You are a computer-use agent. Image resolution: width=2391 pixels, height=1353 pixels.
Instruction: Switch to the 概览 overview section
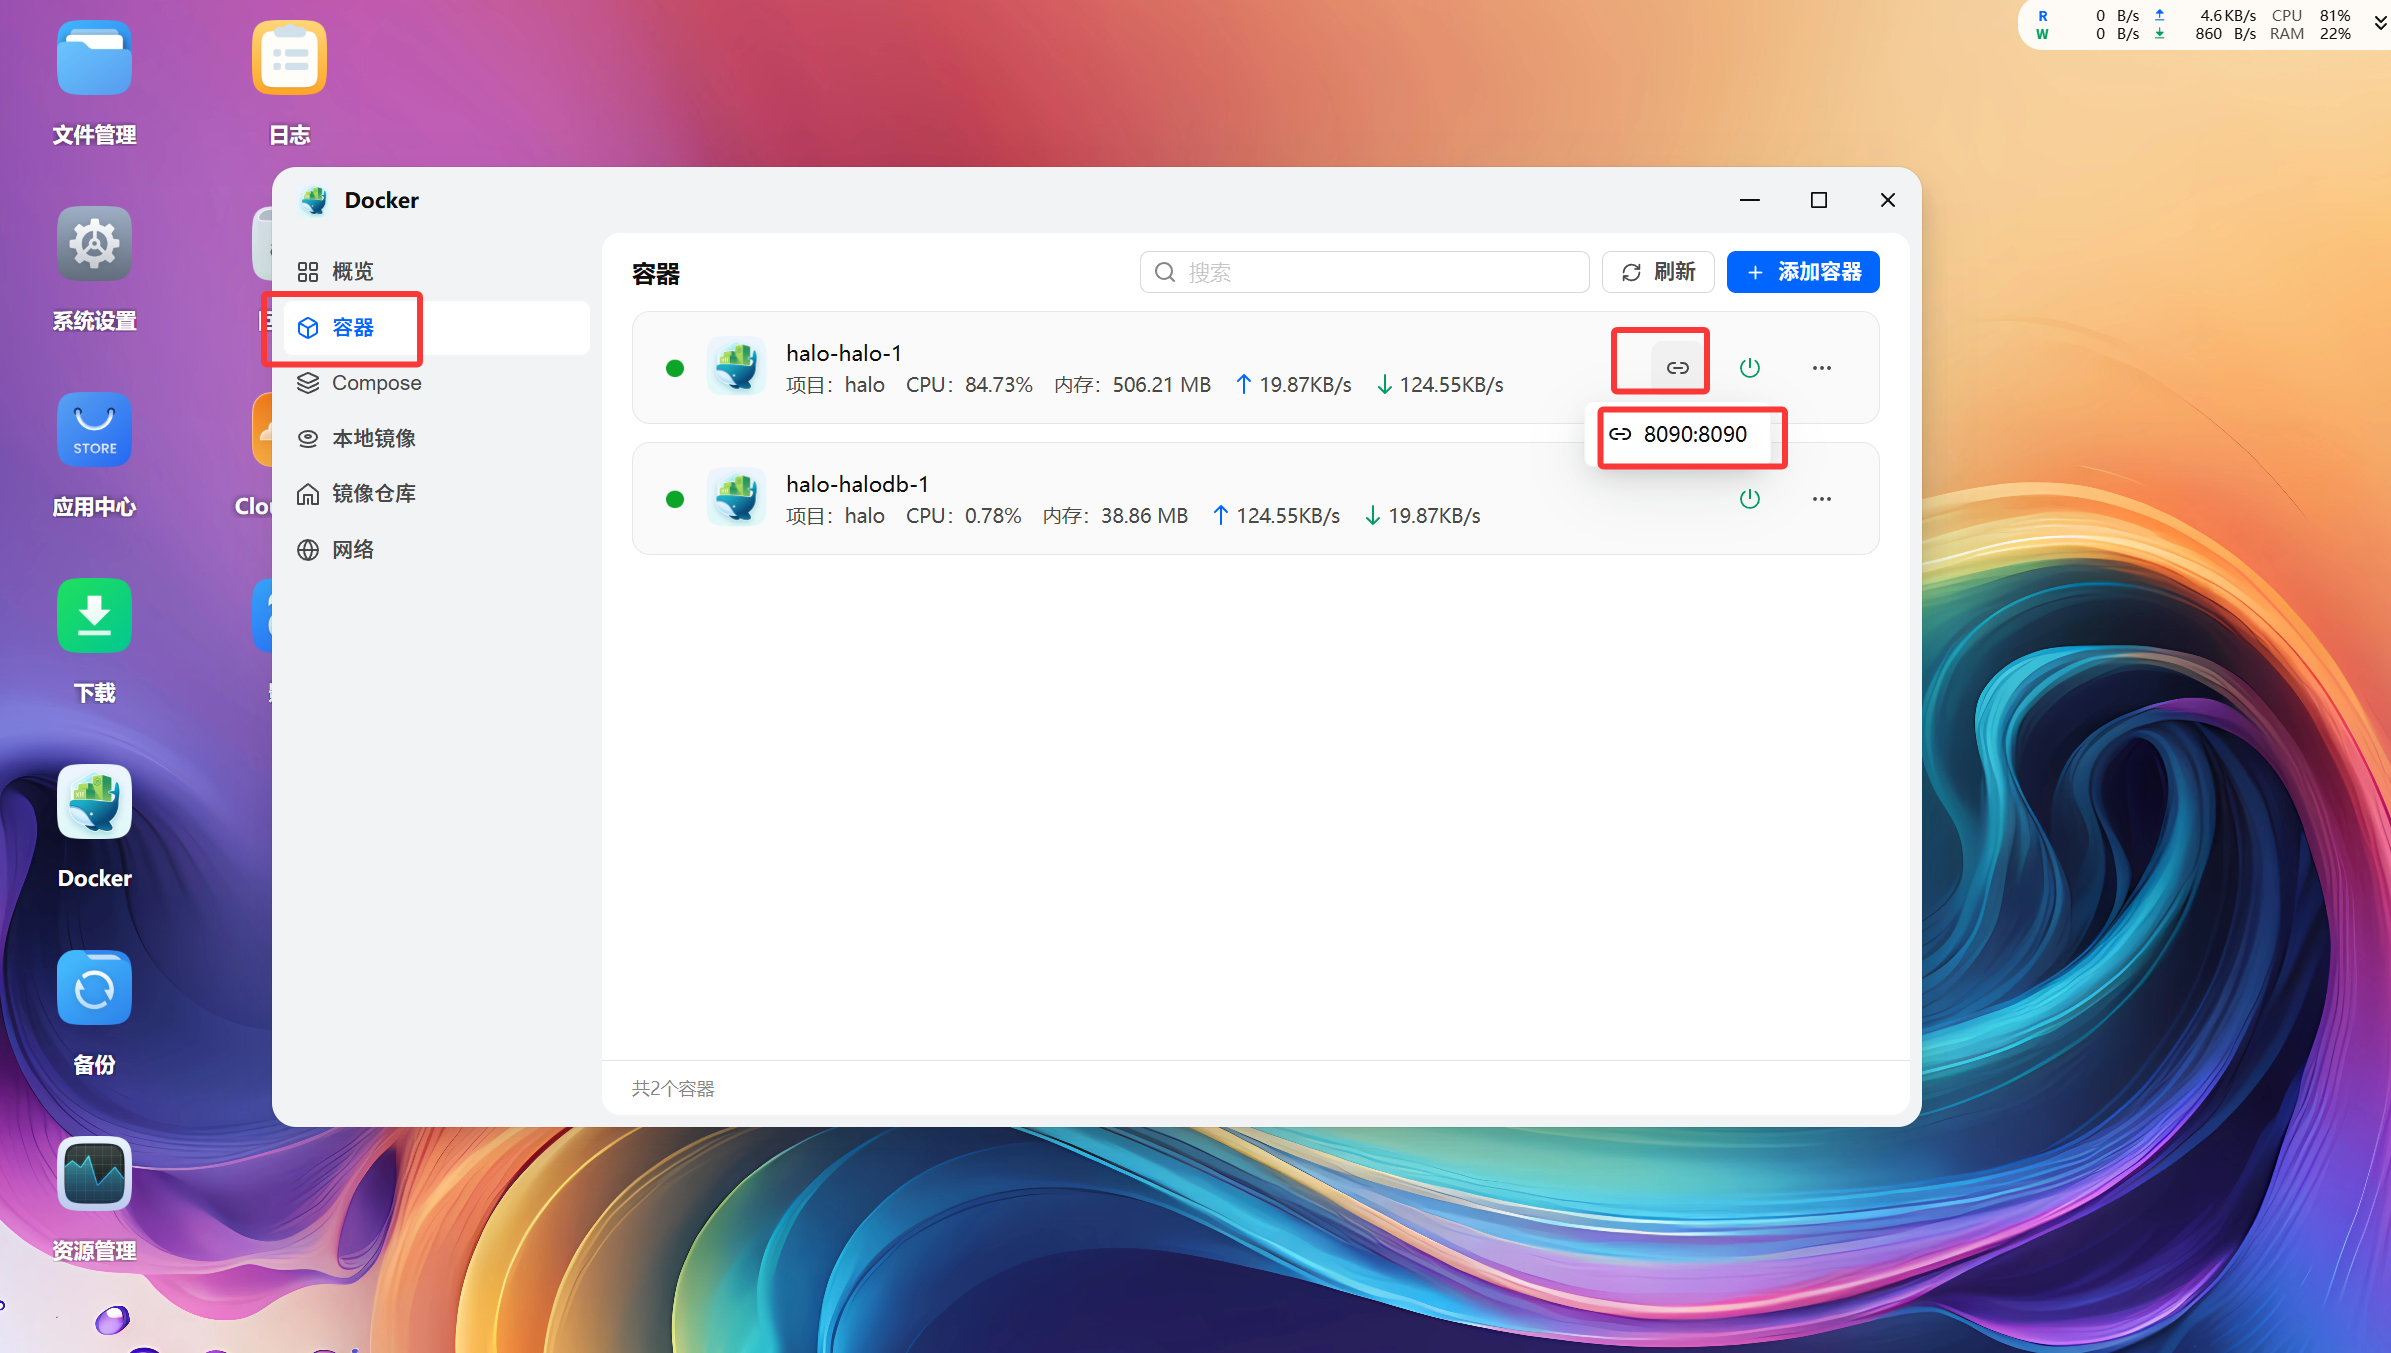coord(352,272)
